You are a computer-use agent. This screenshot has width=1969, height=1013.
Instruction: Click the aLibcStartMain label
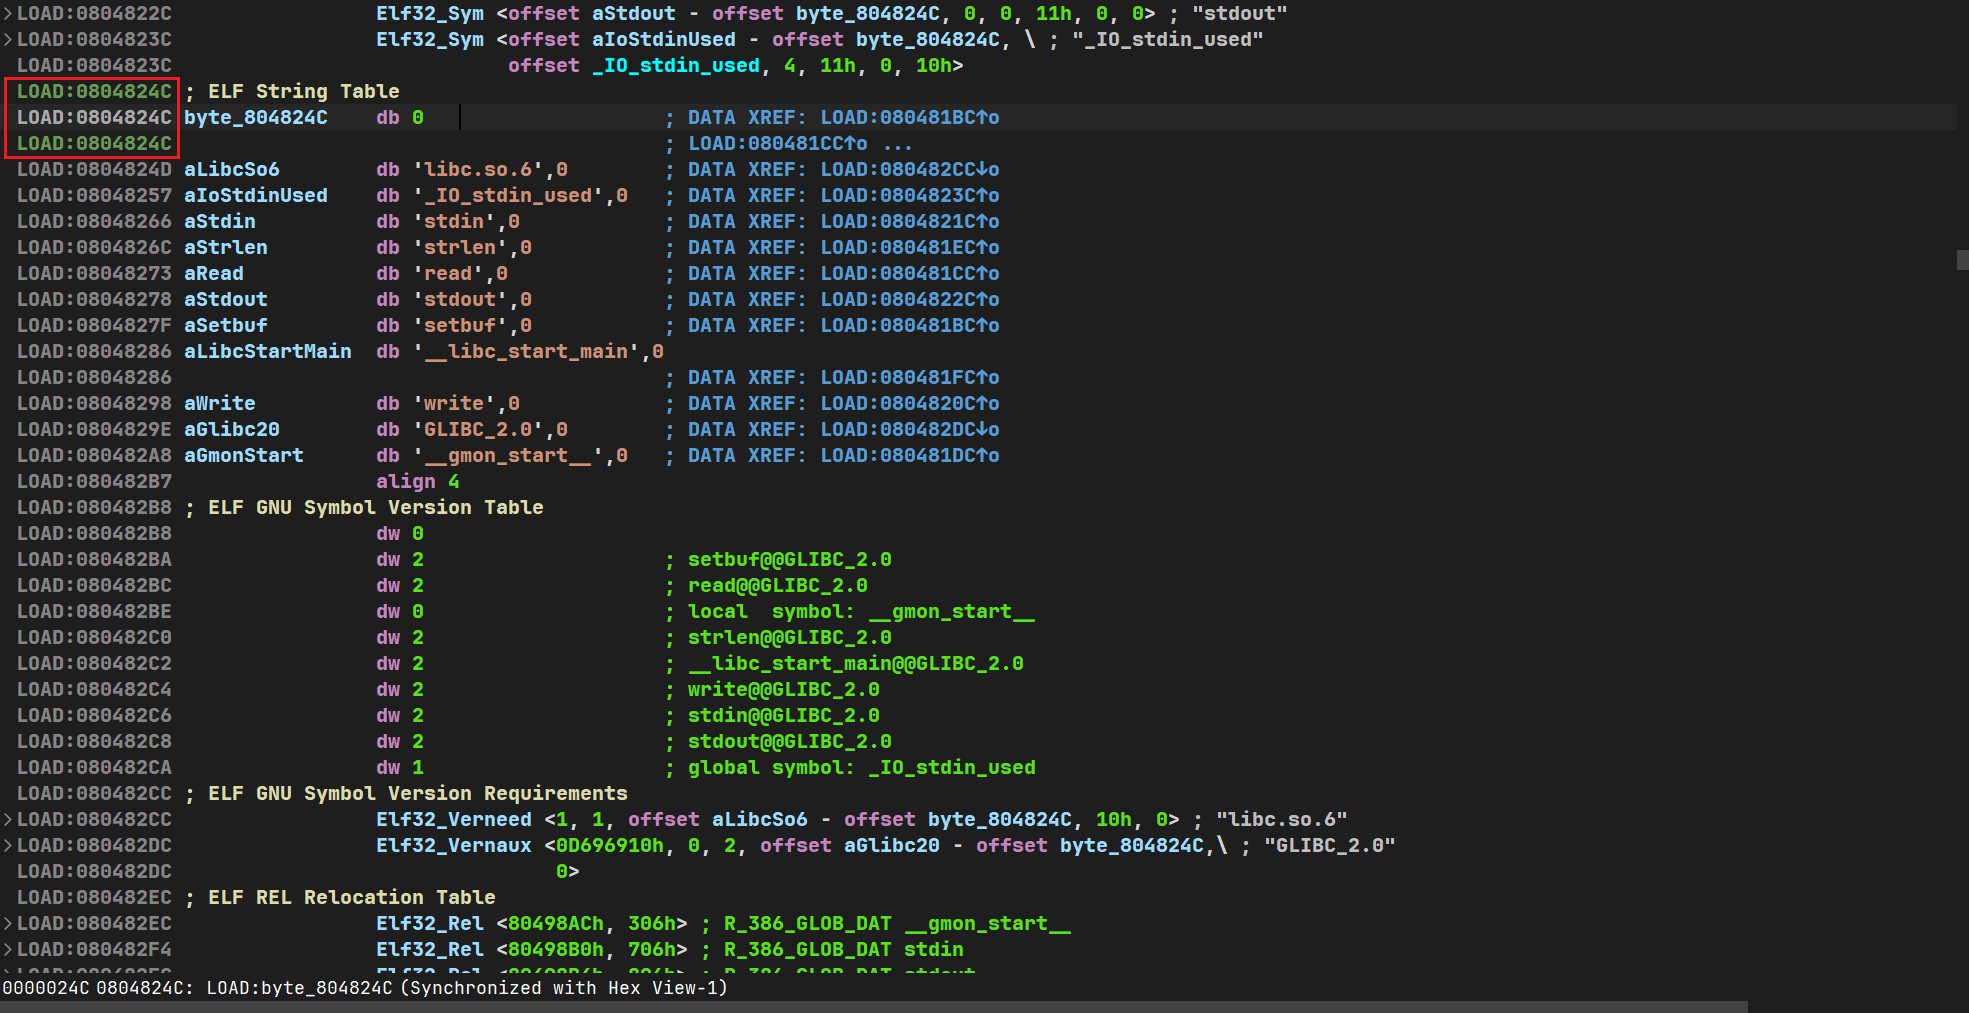pyautogui.click(x=267, y=352)
